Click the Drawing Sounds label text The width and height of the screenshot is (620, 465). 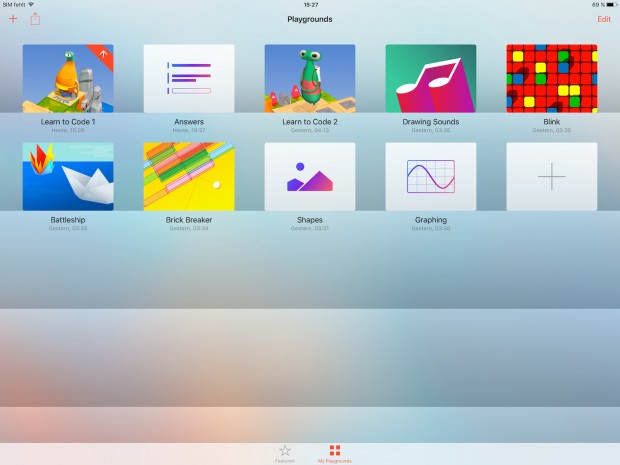pyautogui.click(x=431, y=122)
